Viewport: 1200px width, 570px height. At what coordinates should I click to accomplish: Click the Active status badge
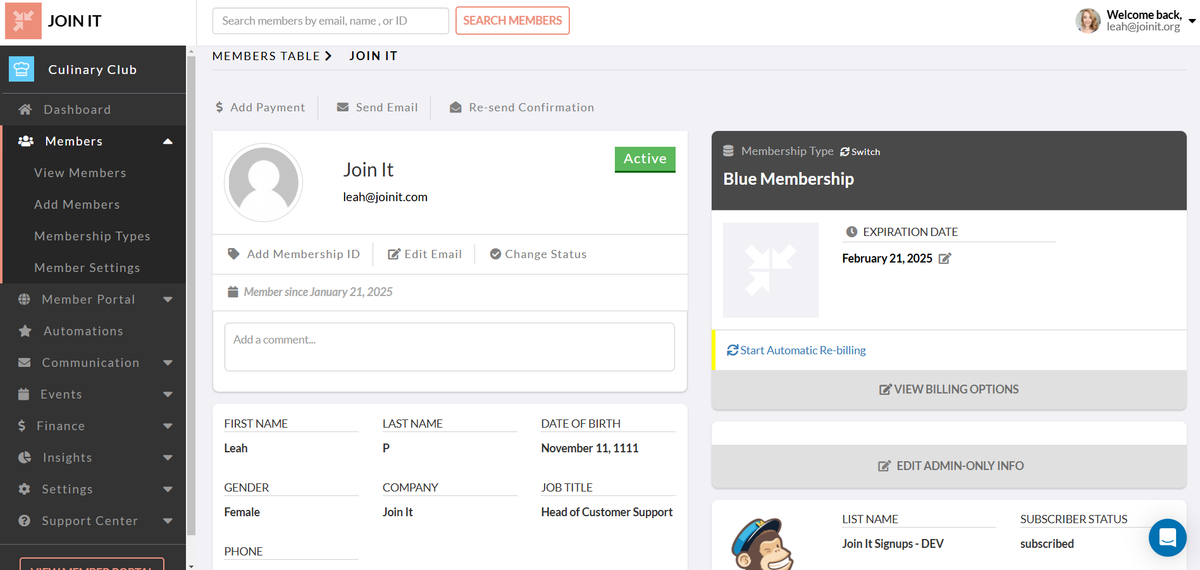click(645, 159)
